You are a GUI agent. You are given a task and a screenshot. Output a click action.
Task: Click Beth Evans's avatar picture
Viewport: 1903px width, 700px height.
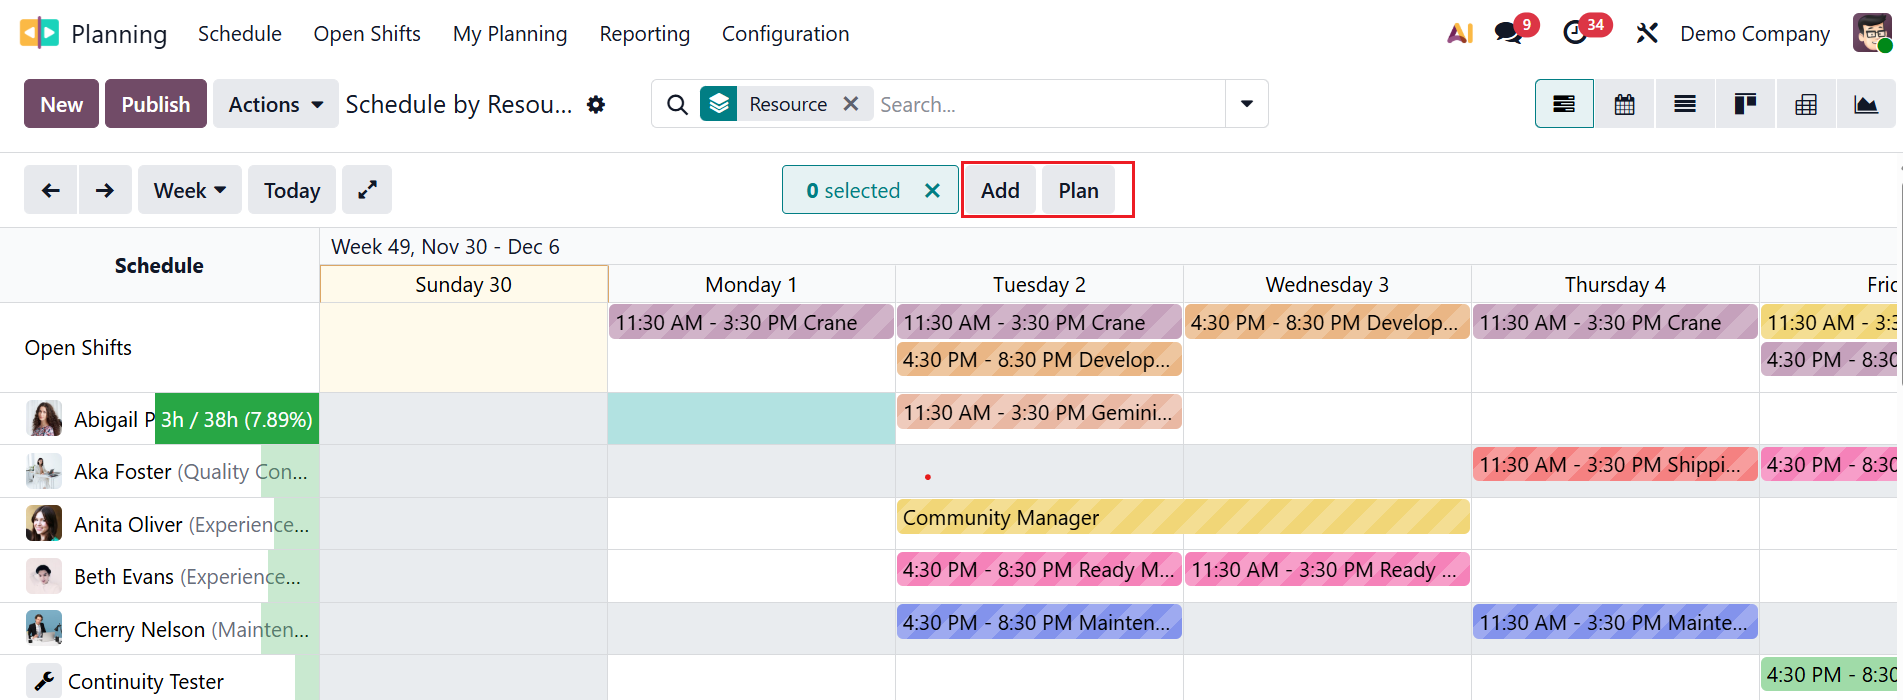click(44, 576)
